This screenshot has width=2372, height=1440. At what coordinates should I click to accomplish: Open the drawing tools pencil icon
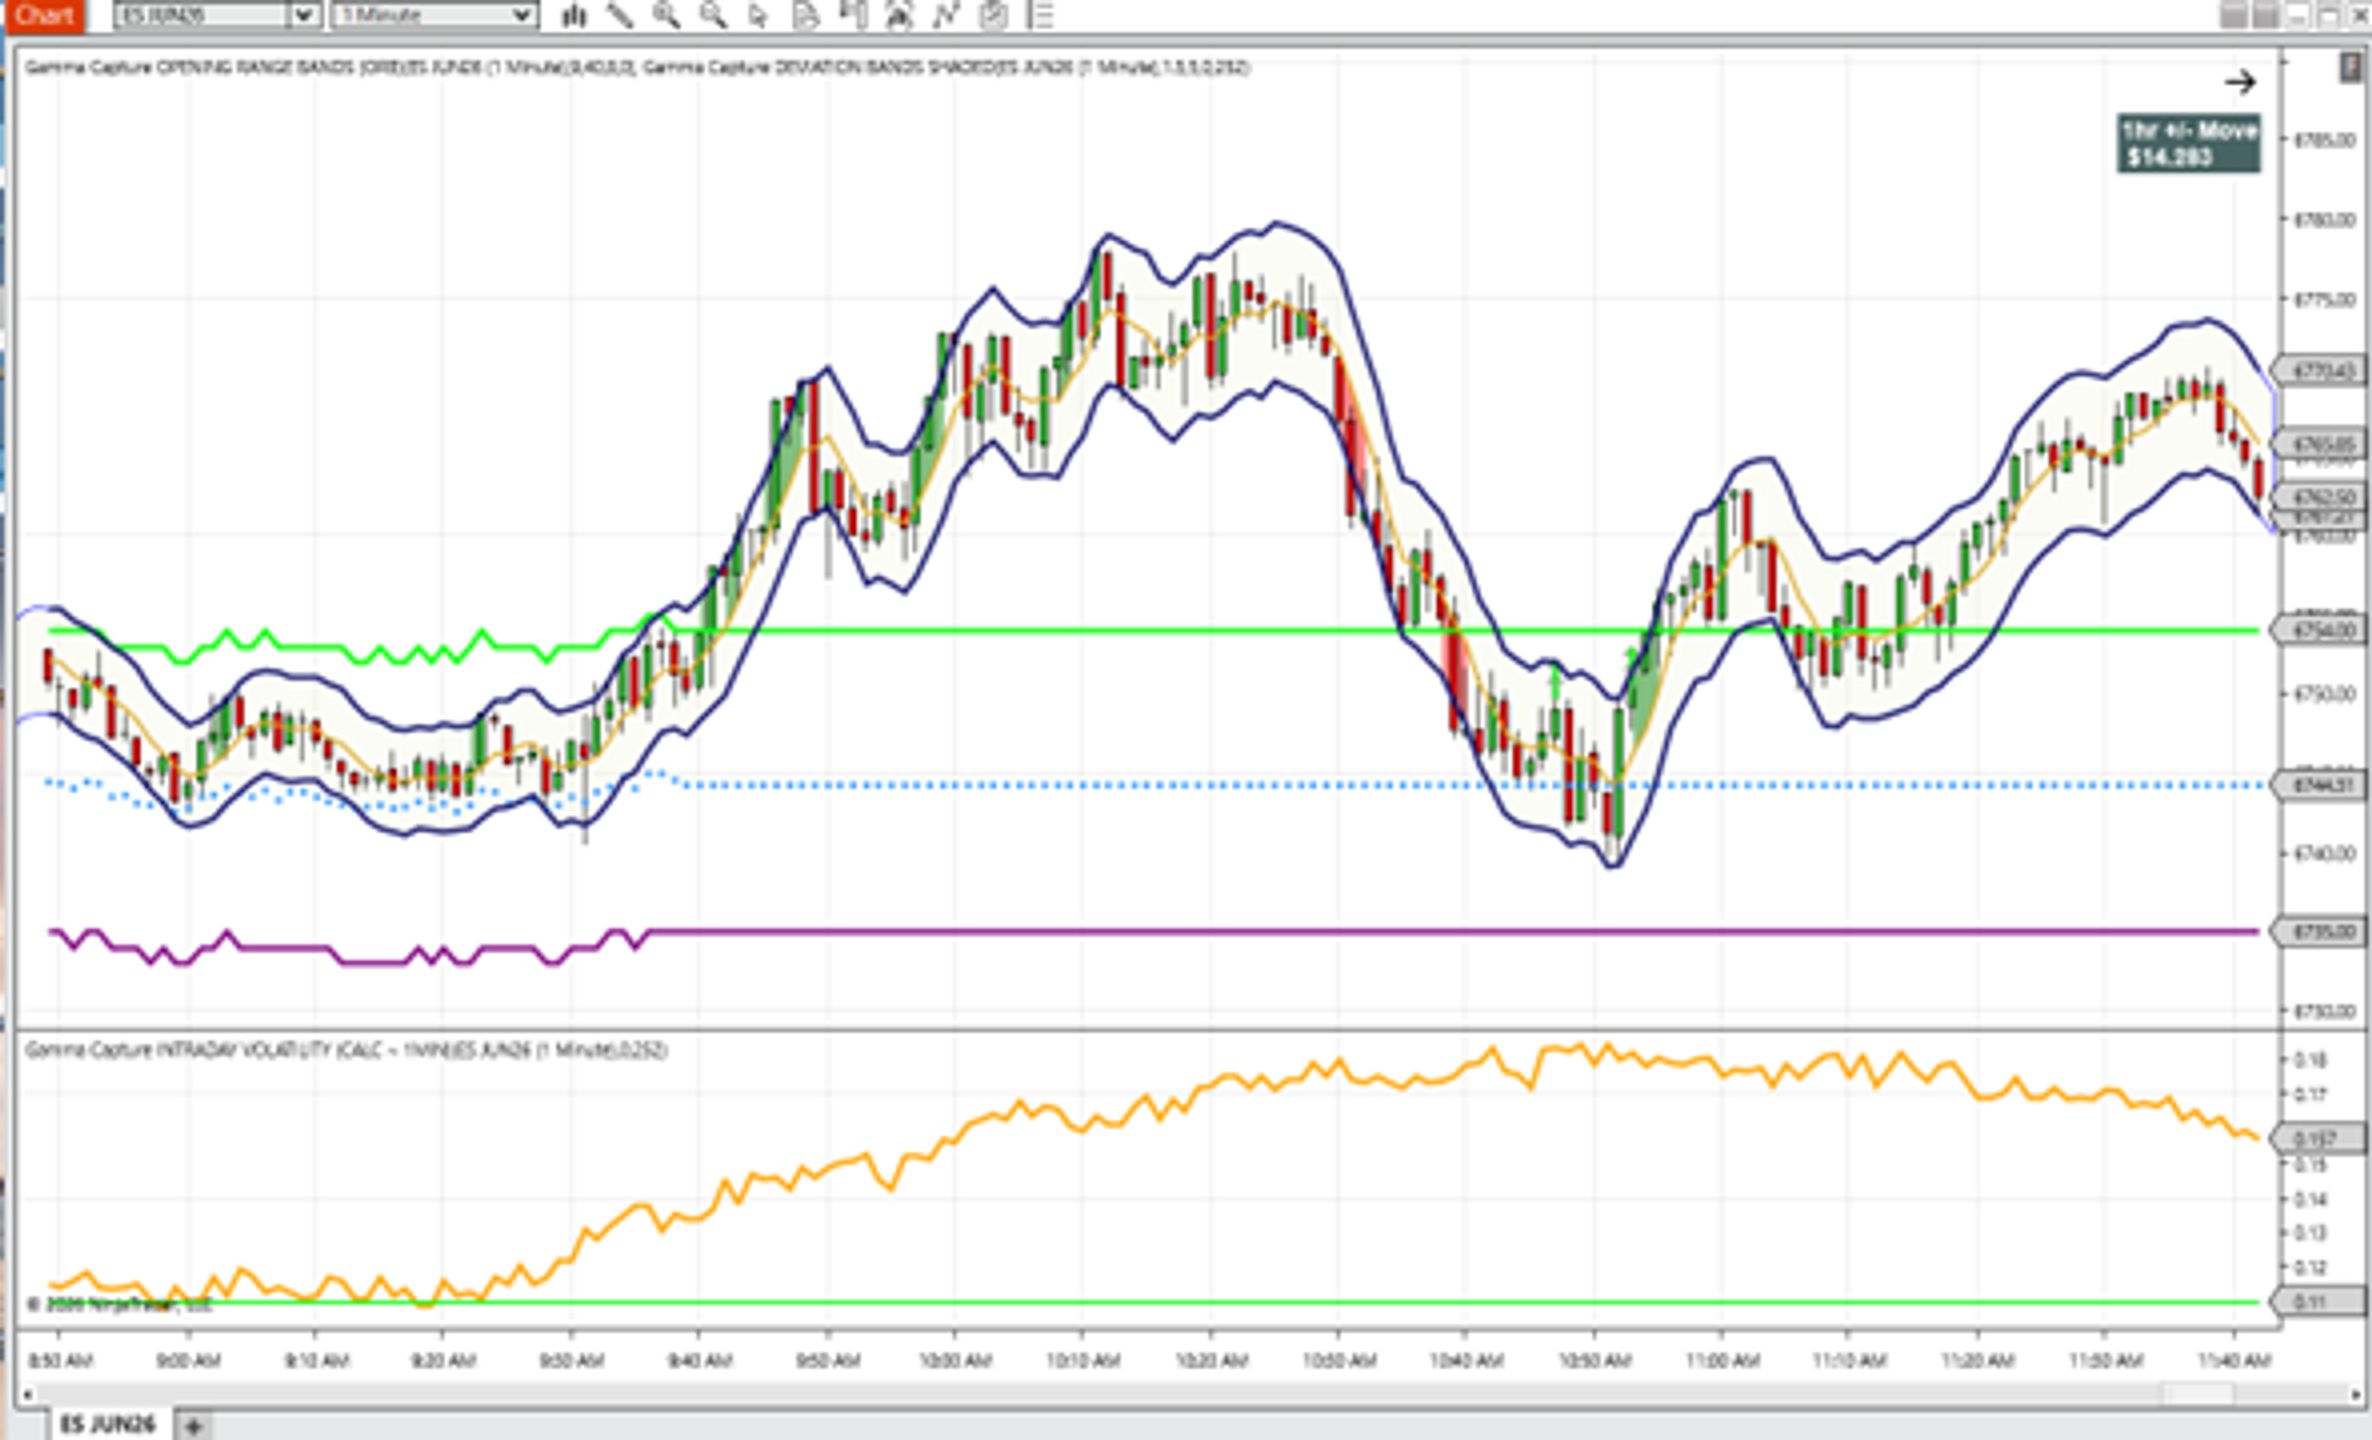620,15
